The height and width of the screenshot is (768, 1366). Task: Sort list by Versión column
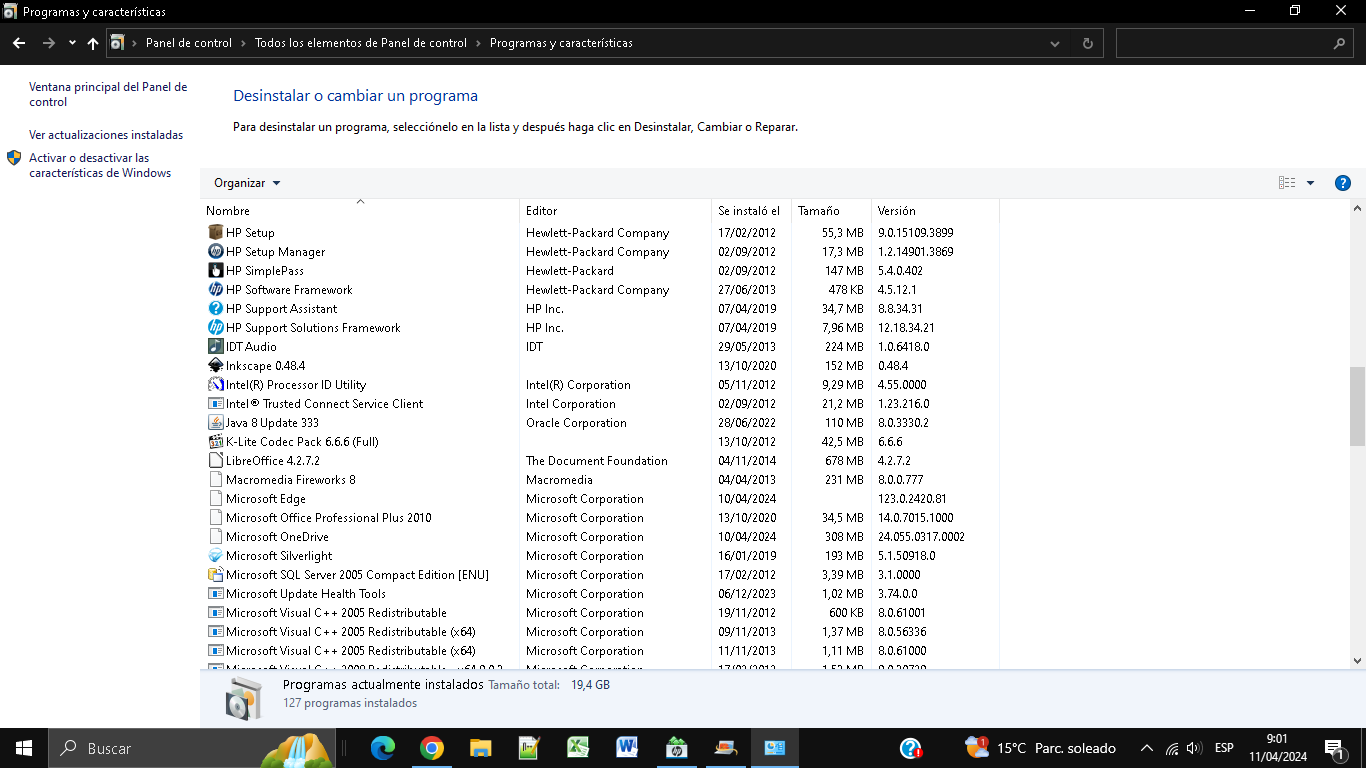935,210
